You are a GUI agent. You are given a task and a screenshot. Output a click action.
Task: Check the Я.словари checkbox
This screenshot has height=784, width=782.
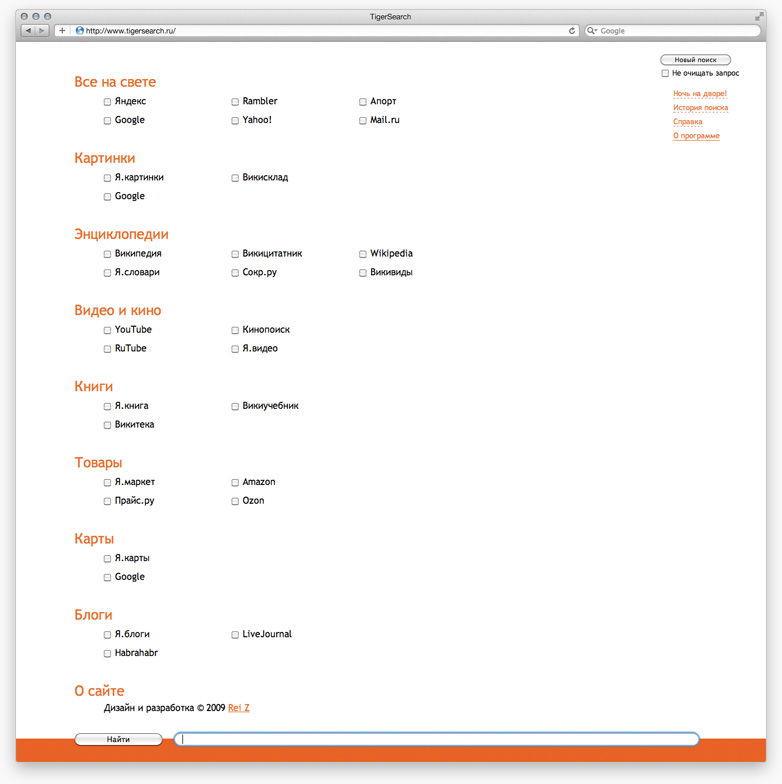coord(107,273)
